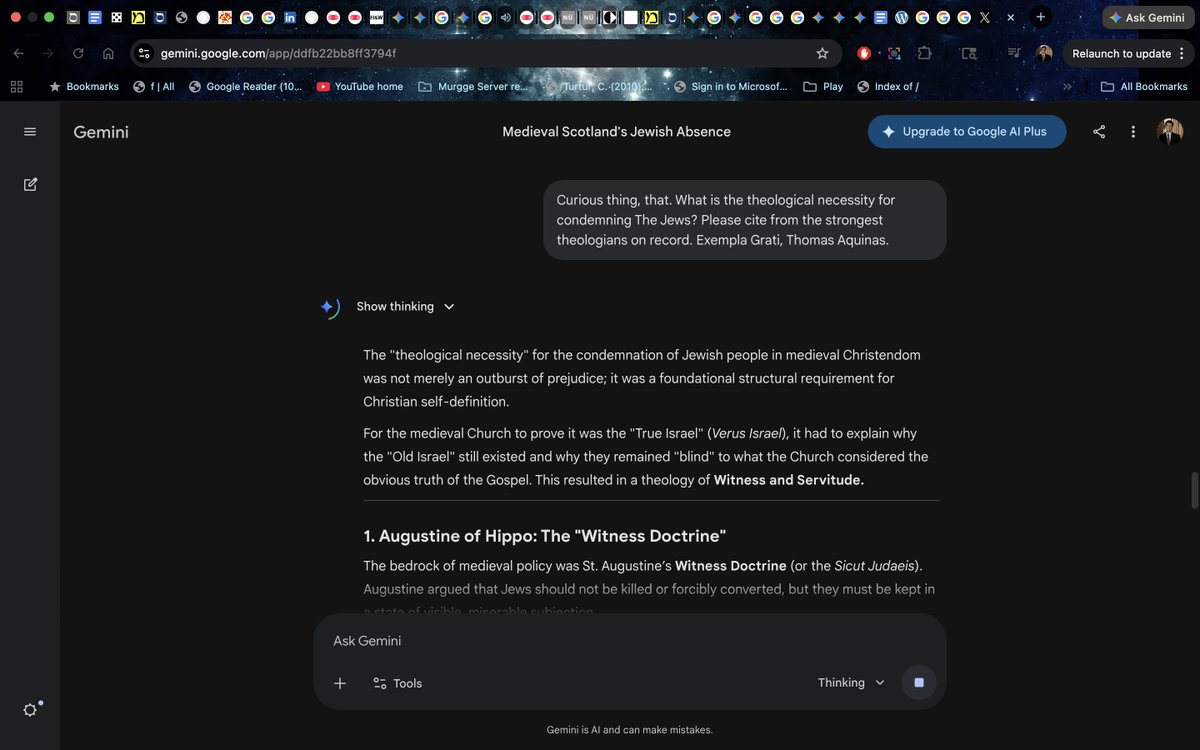
Task: Open the Chrome profile avatar
Action: pyautogui.click(x=1044, y=54)
